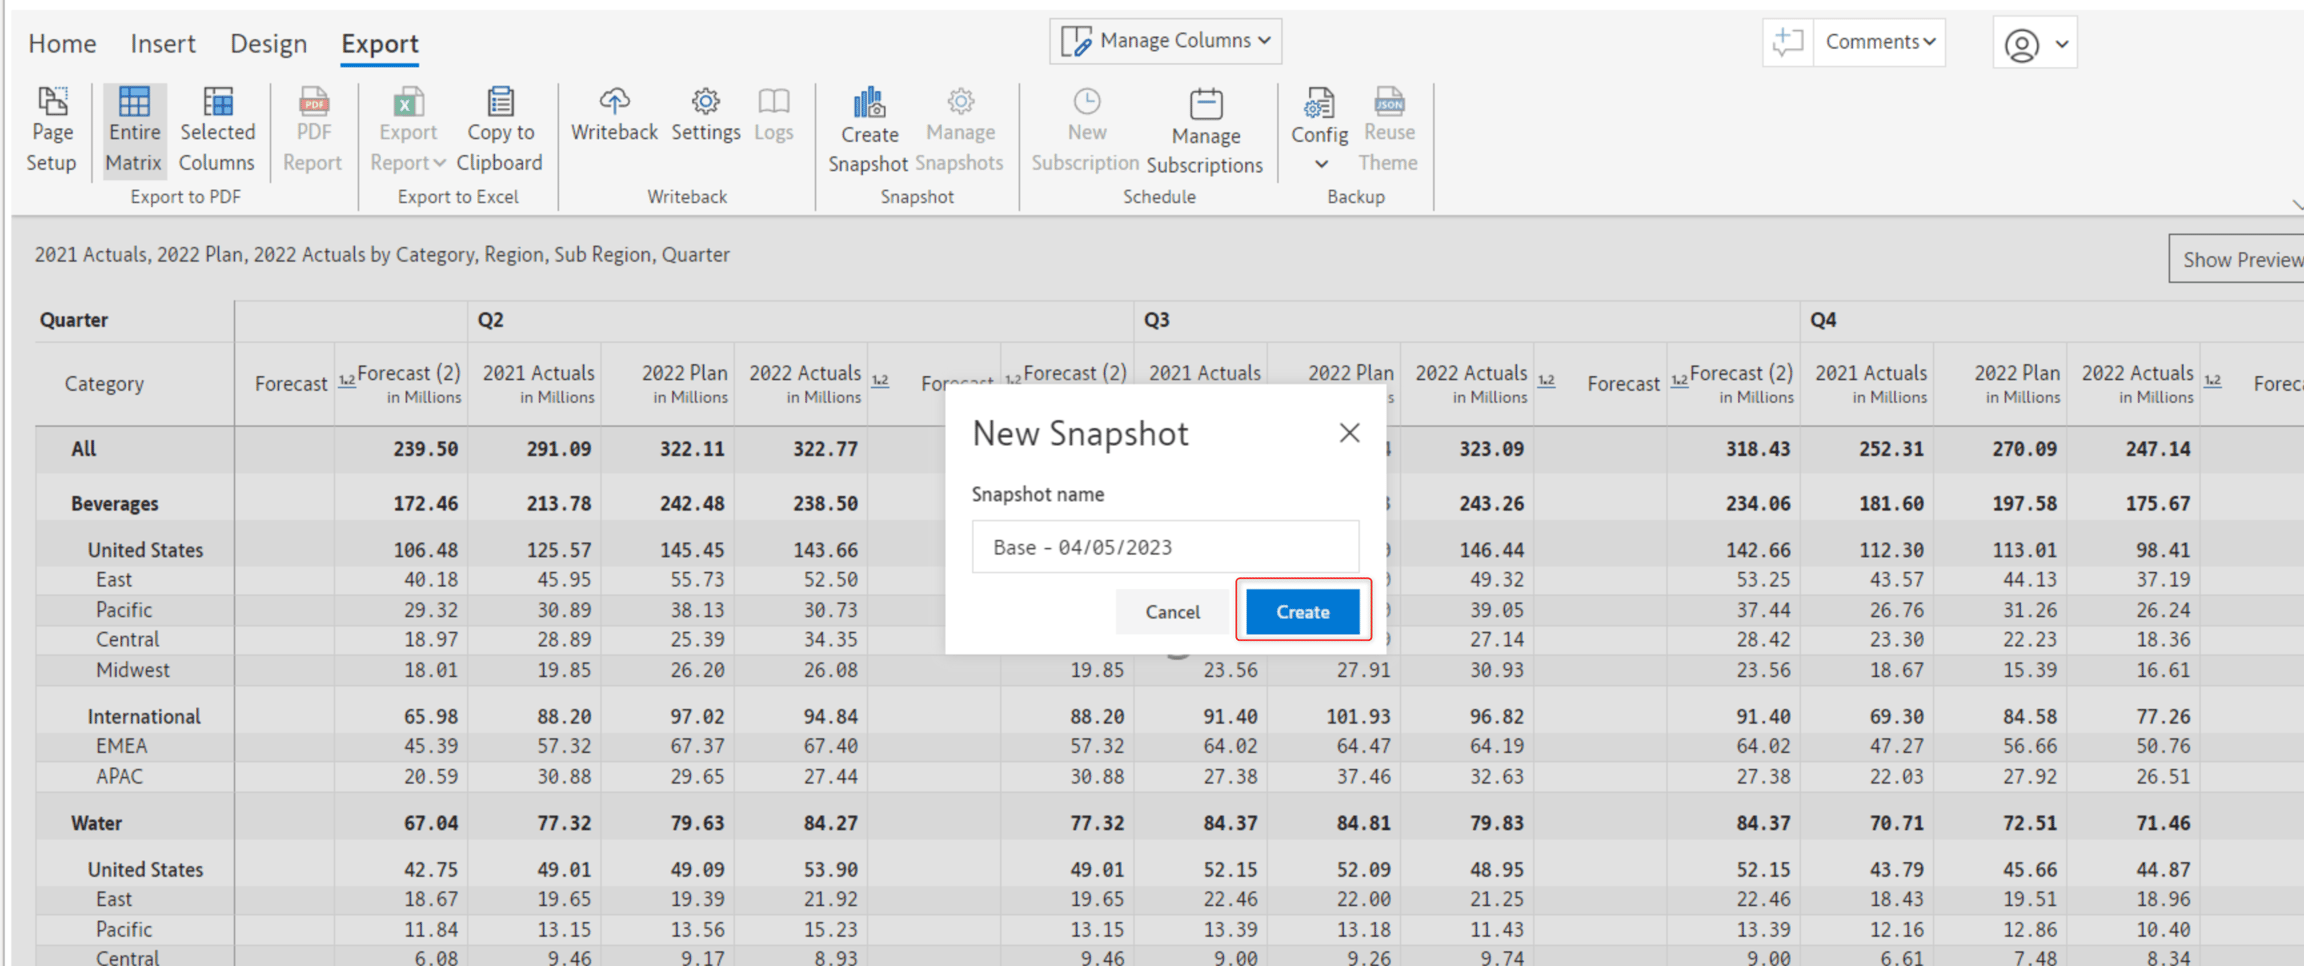Open Manage Subscriptions calendar icon

1205,103
